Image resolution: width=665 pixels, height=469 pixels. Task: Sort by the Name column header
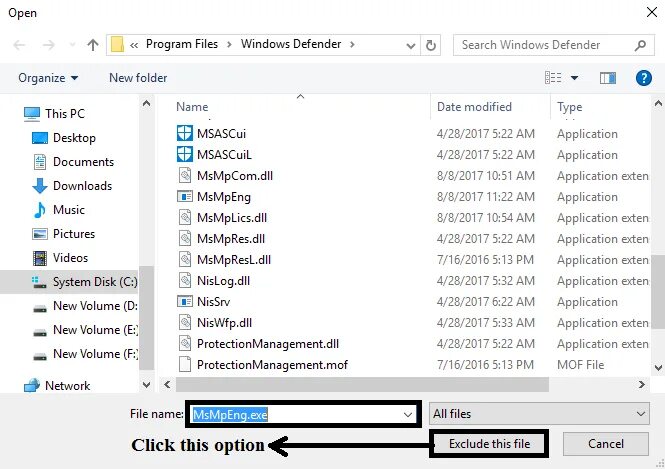[x=192, y=107]
